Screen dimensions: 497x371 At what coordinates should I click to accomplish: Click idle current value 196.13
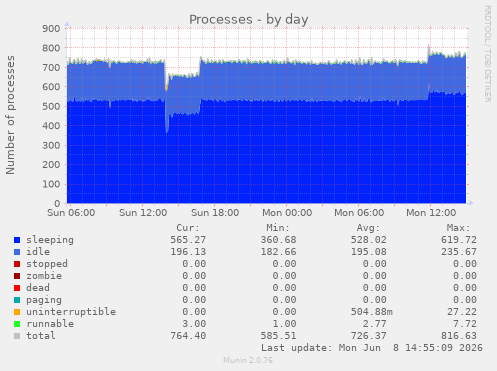(188, 252)
